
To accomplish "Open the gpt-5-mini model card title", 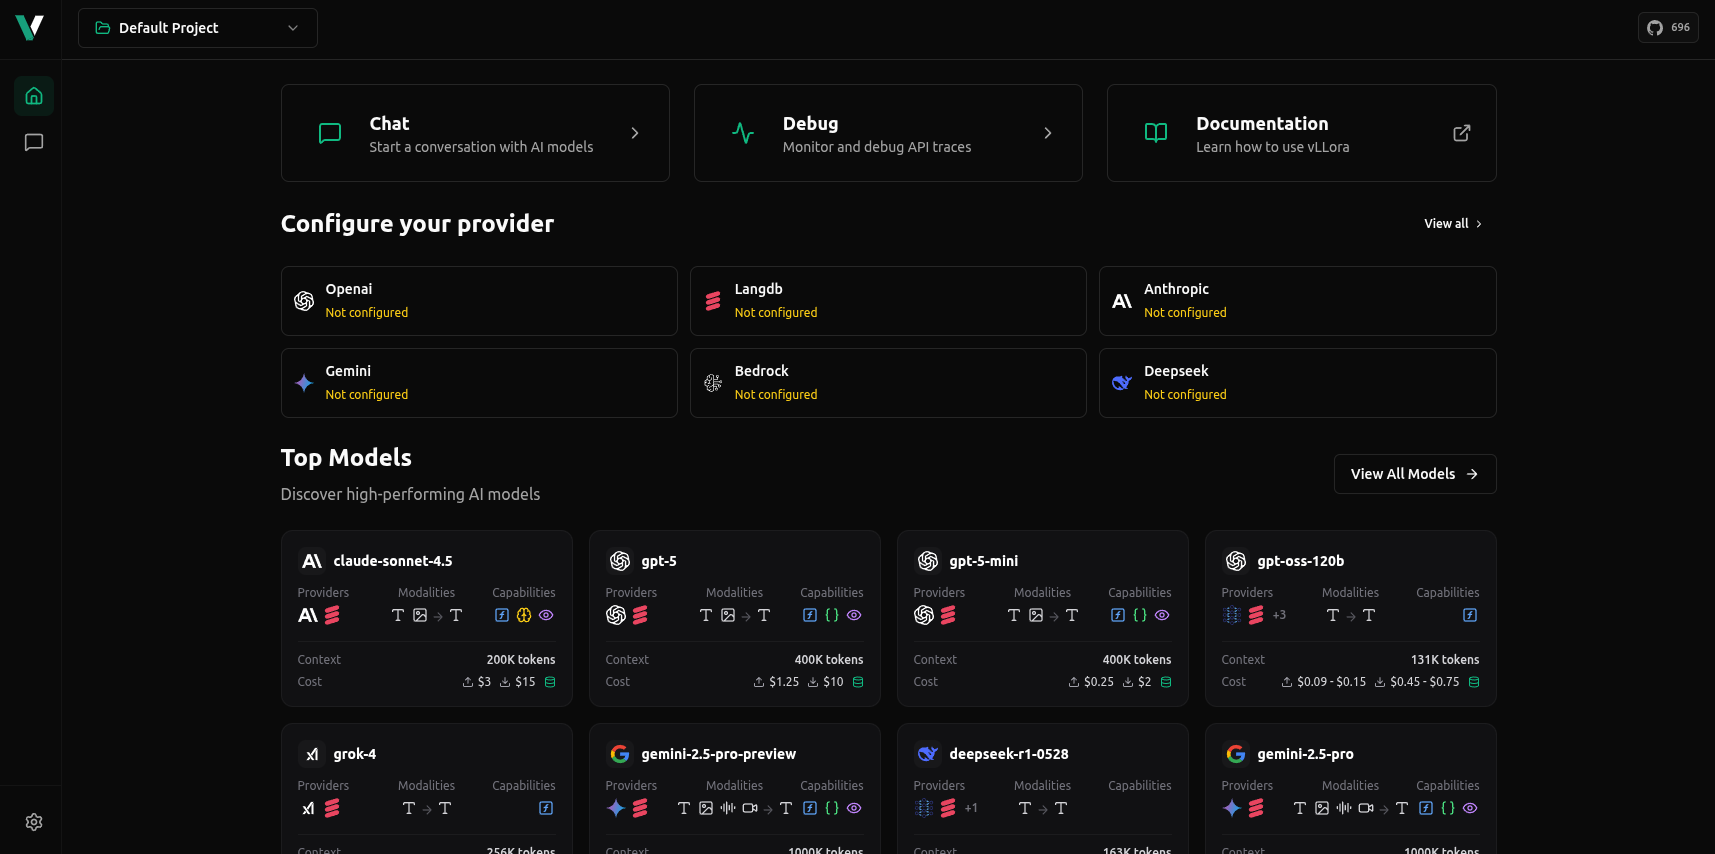I will (x=984, y=561).
